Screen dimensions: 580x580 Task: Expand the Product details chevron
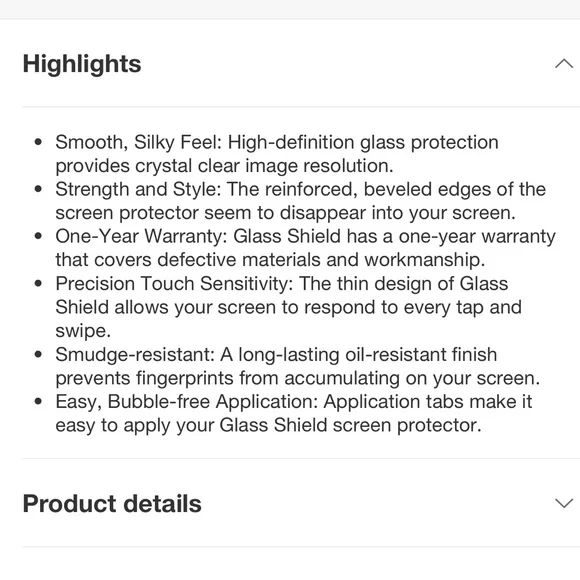click(x=564, y=503)
